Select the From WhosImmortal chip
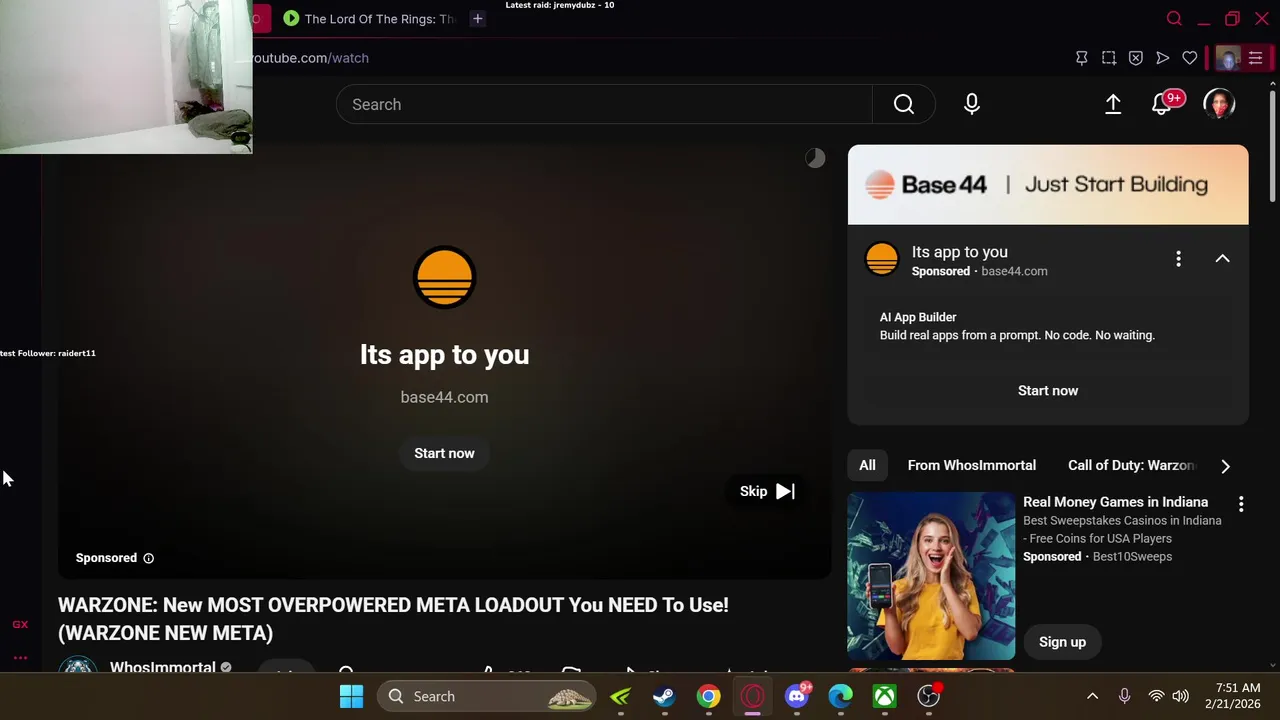Screen dimensions: 1280x720 pos(971,465)
